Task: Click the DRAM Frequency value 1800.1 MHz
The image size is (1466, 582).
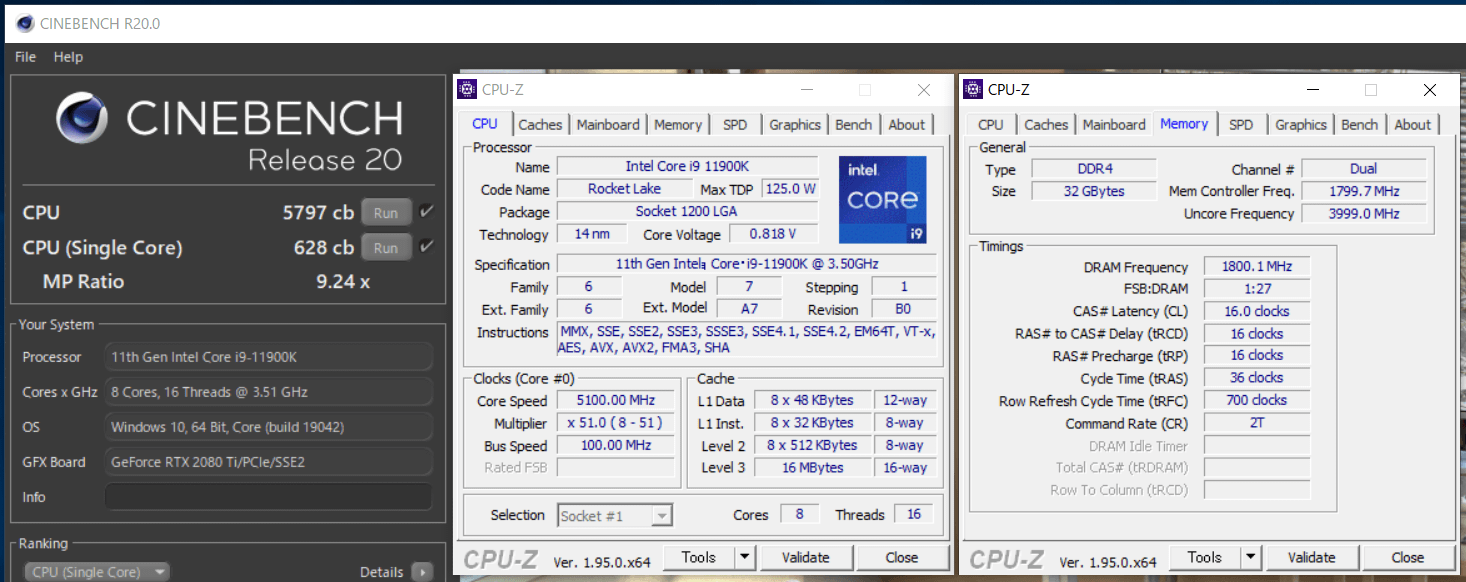Action: pyautogui.click(x=1257, y=267)
